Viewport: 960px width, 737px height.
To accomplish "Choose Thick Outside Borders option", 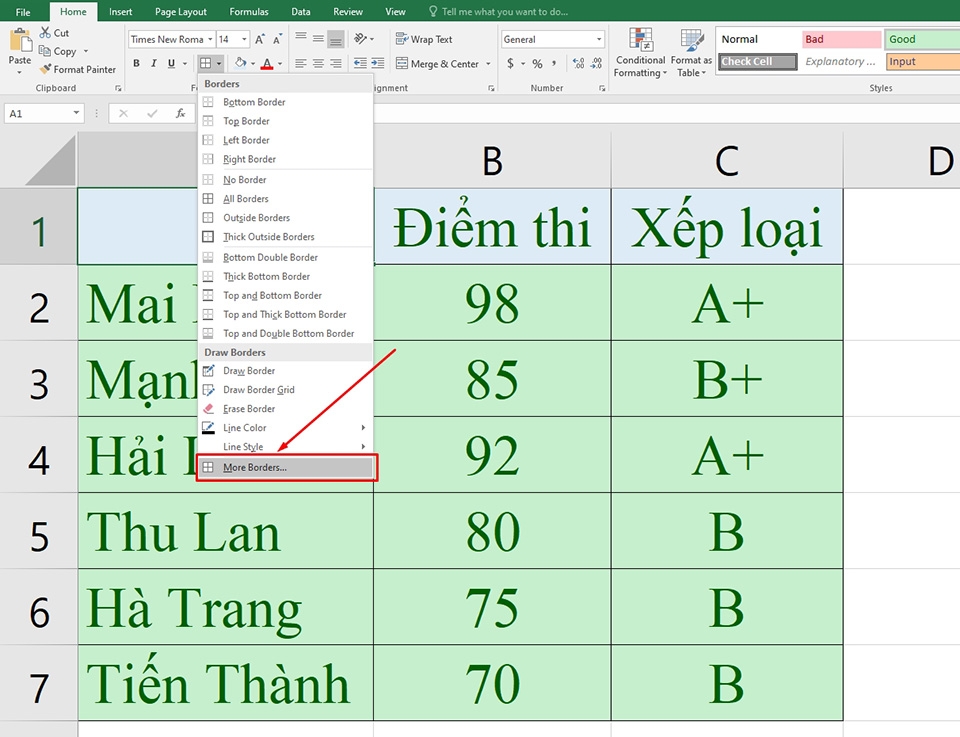I will coord(285,236).
